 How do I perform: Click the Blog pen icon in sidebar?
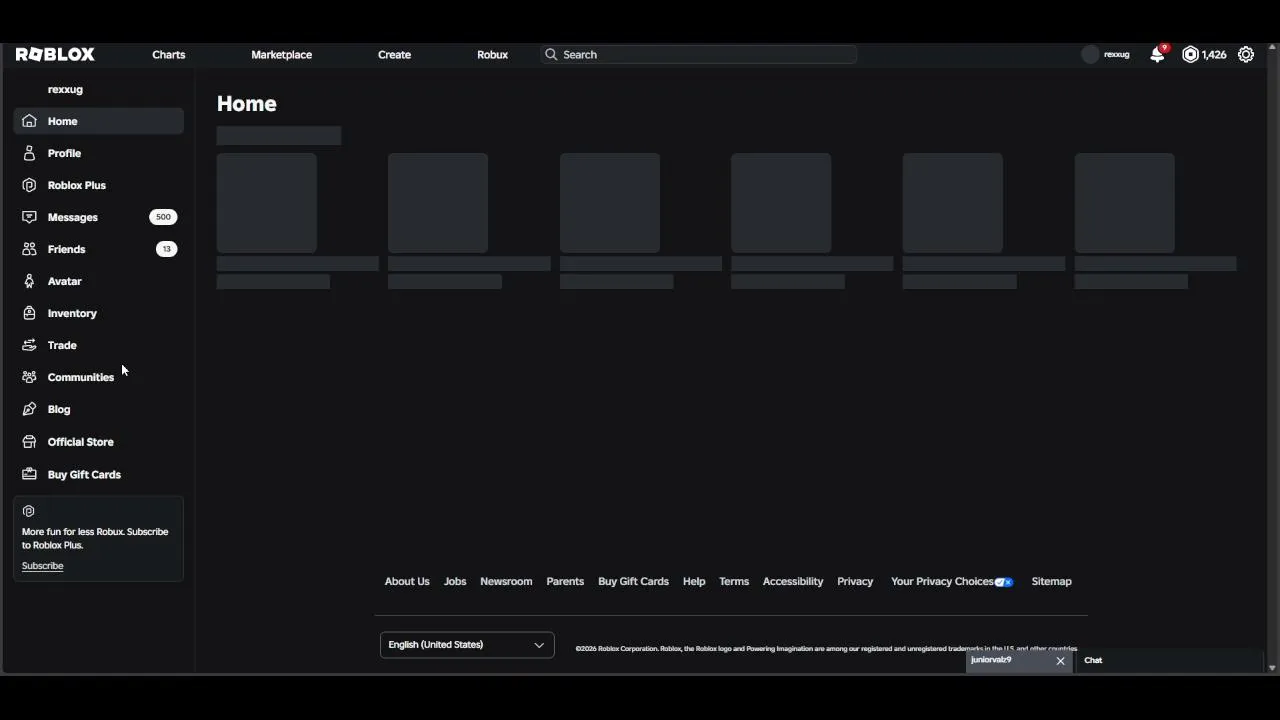pyautogui.click(x=29, y=409)
